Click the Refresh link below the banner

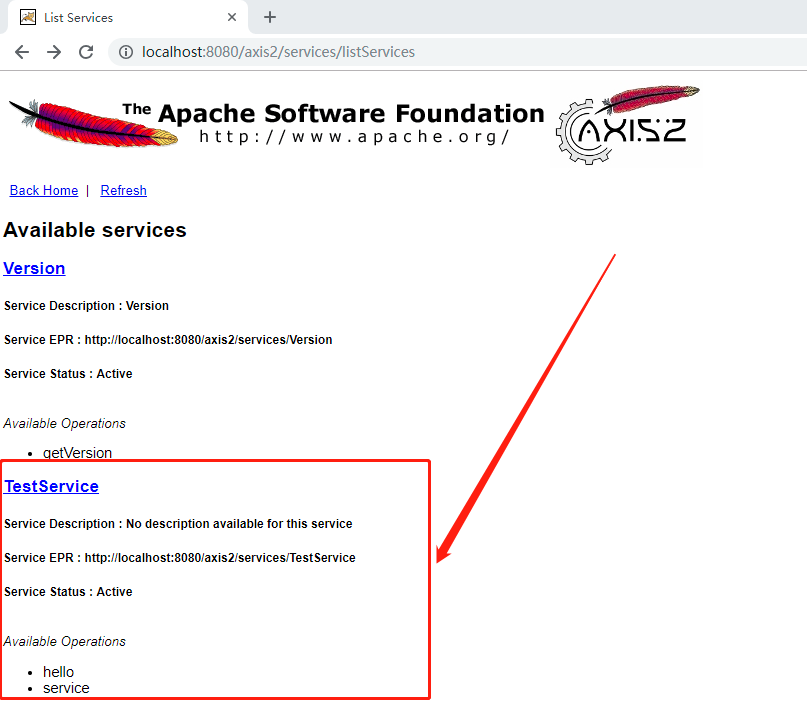click(123, 190)
